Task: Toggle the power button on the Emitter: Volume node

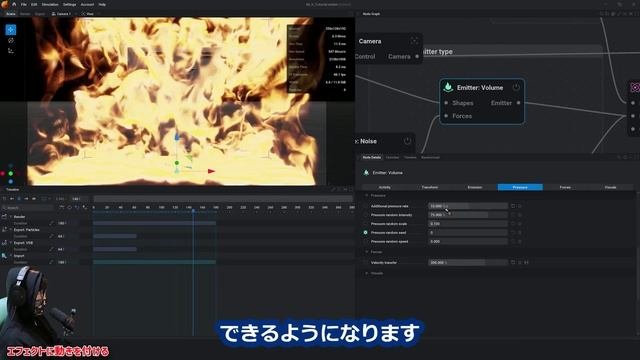Action: [x=516, y=87]
